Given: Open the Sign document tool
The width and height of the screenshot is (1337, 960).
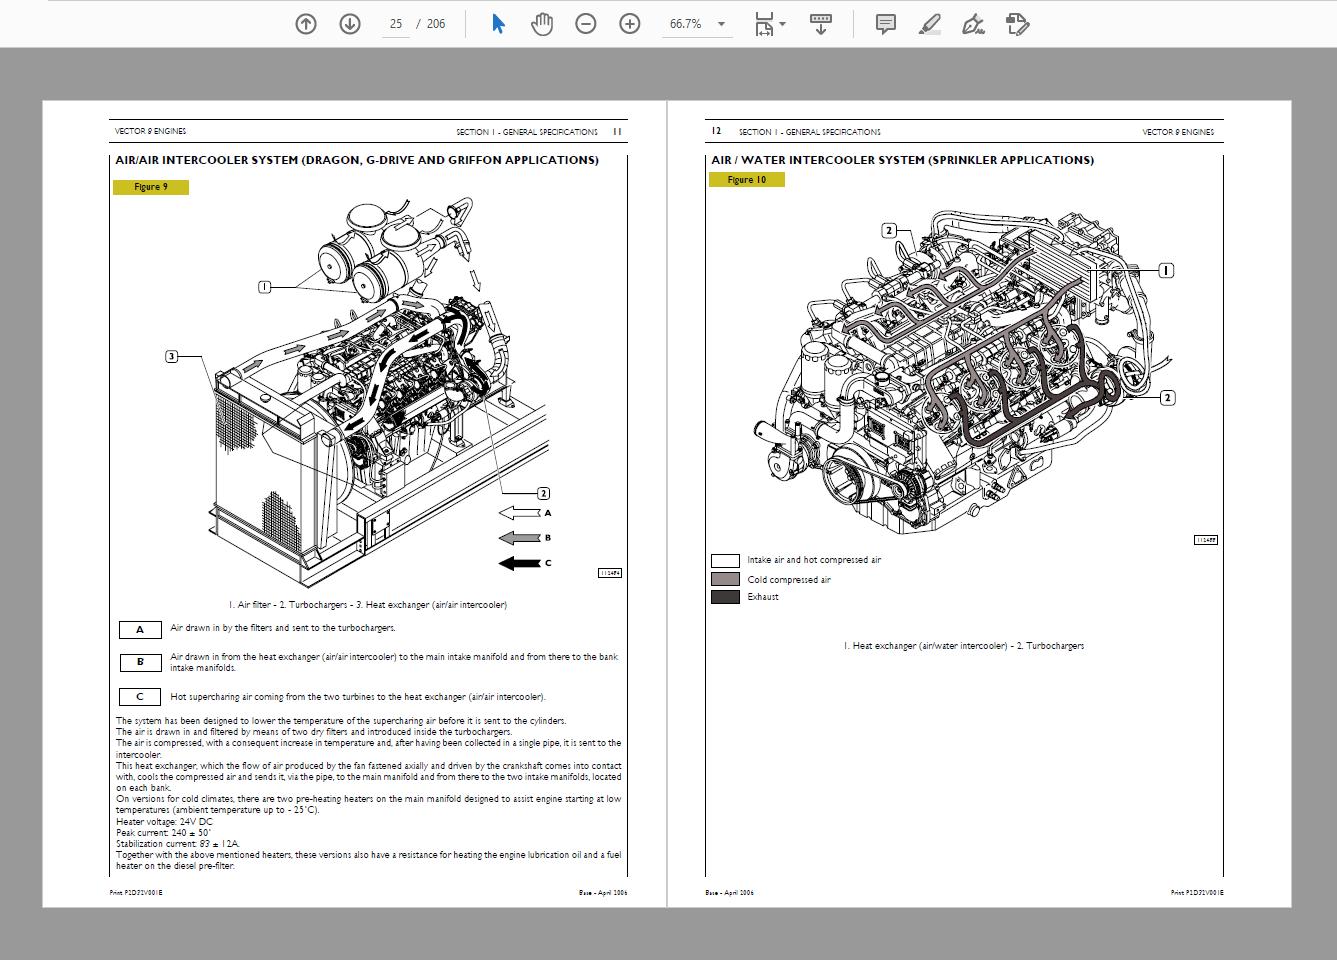Looking at the screenshot, I should click(x=972, y=23).
